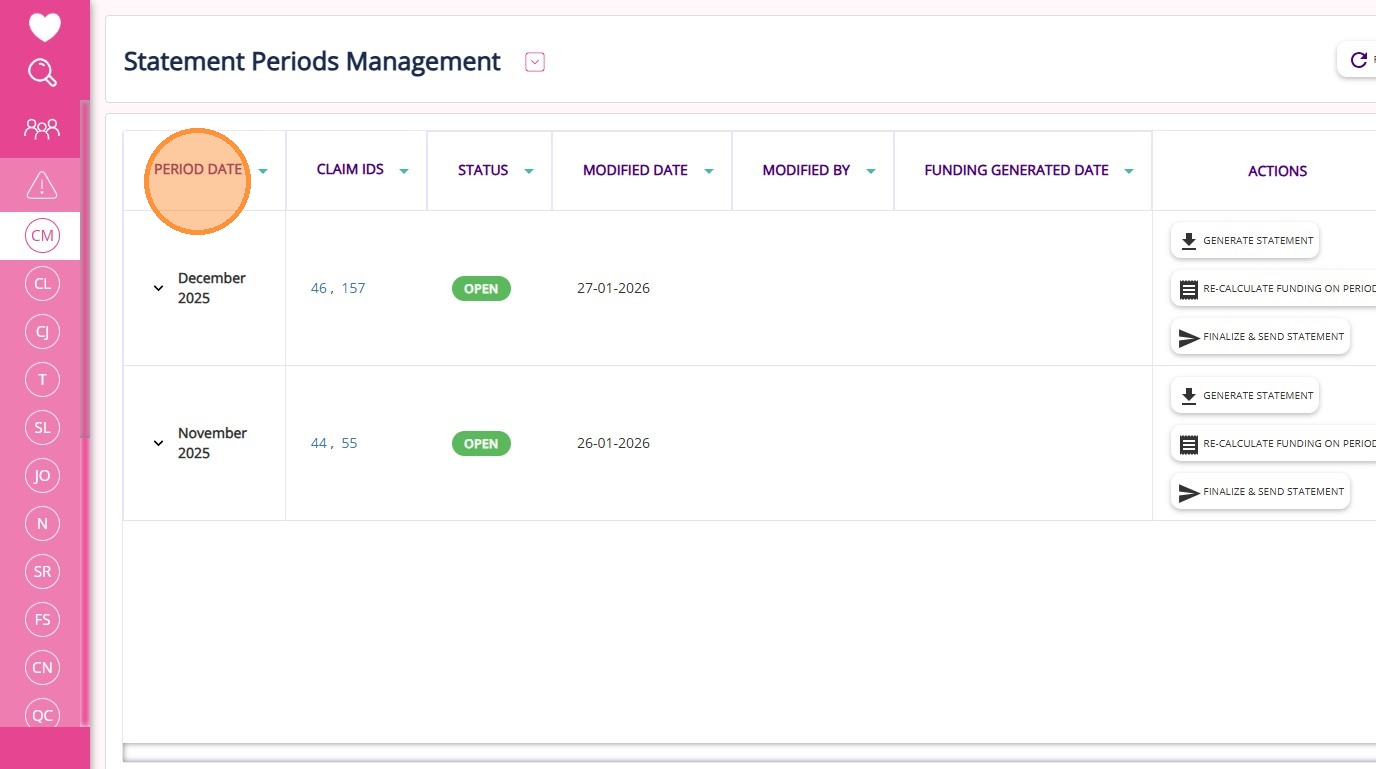Go to the JO sidebar item
The width and height of the screenshot is (1376, 769).
42,476
